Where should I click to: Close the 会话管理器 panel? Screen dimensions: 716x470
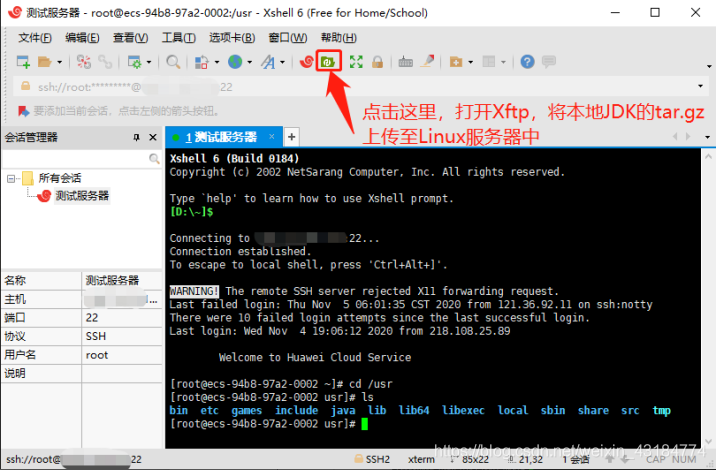click(153, 137)
